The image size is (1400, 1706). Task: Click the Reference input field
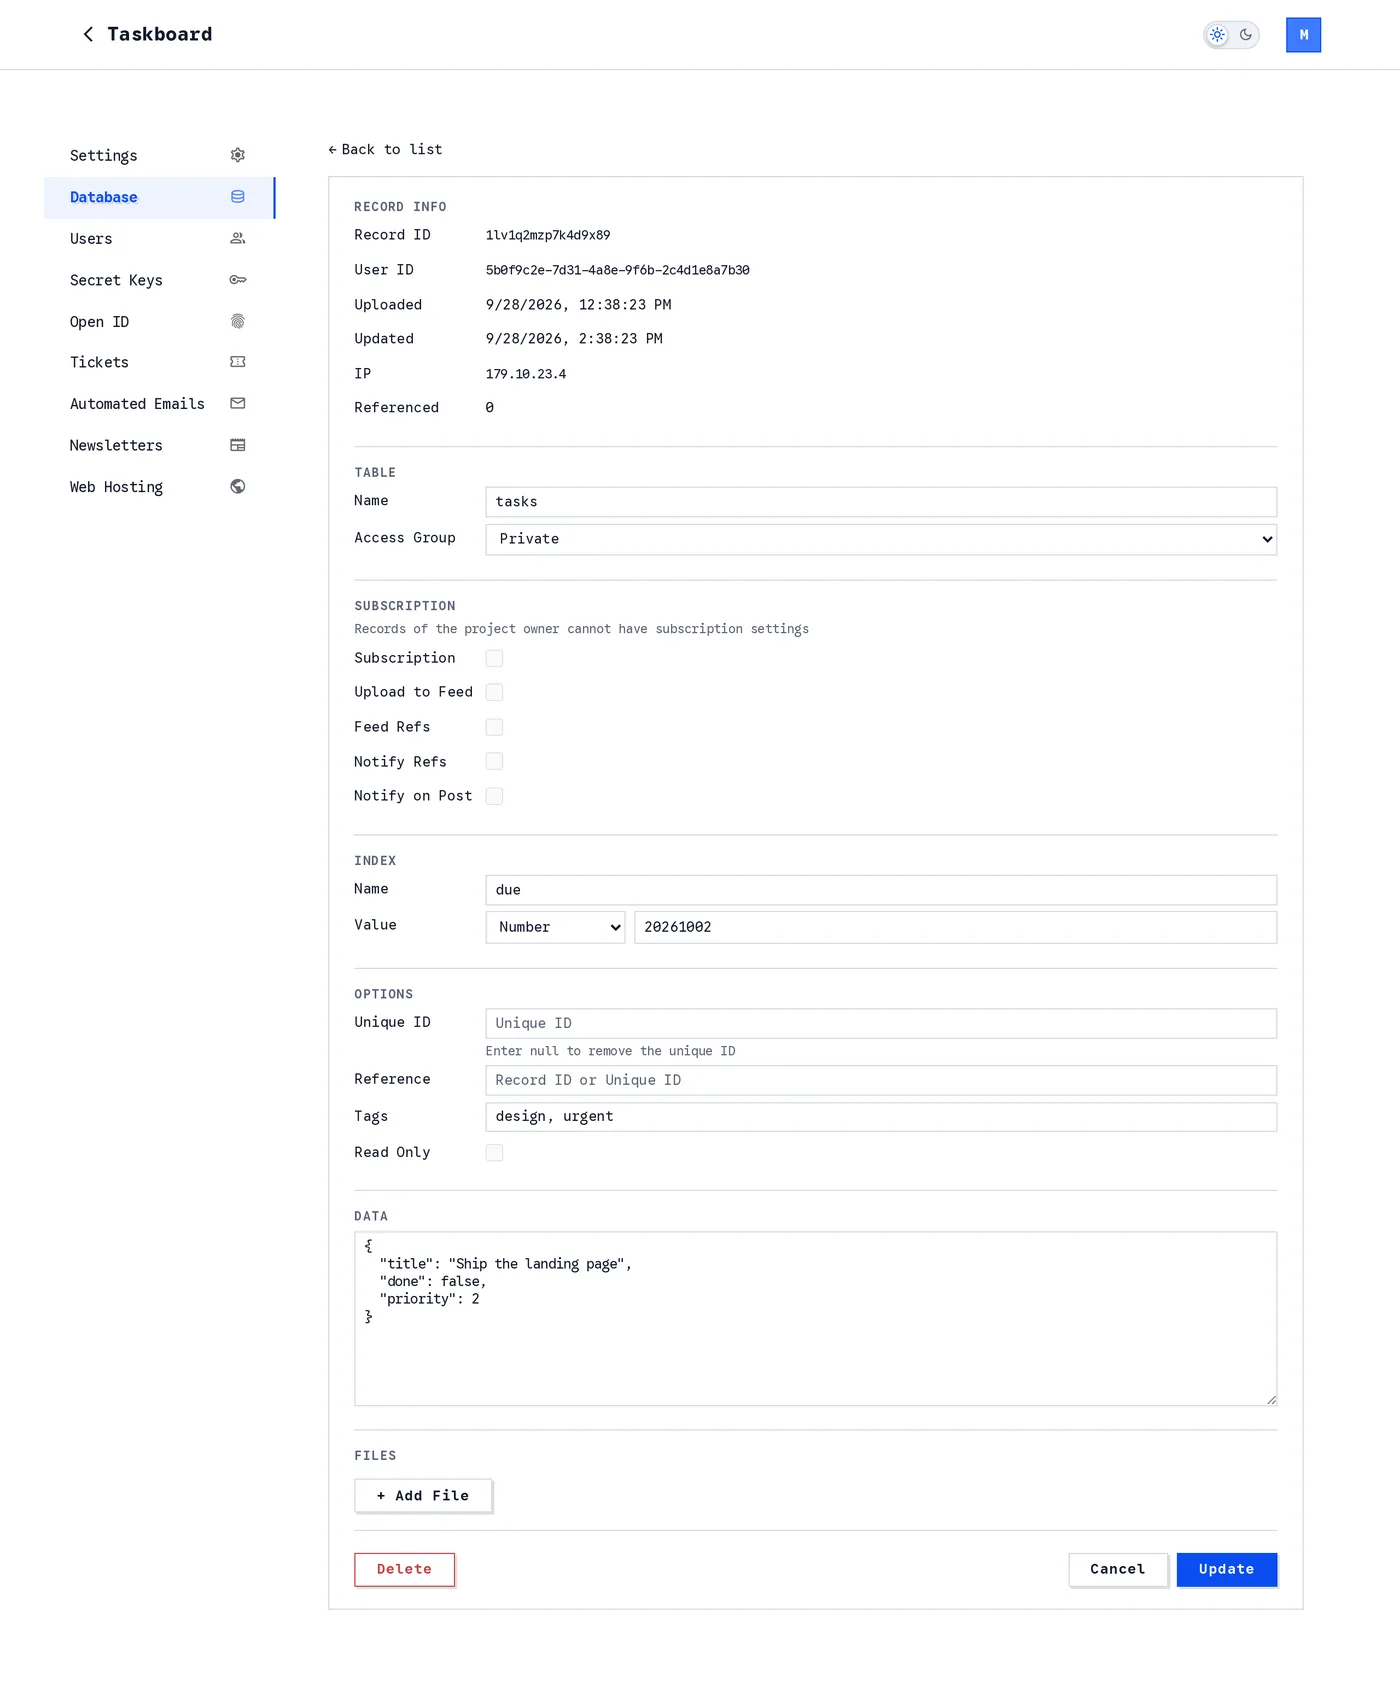(x=881, y=1080)
